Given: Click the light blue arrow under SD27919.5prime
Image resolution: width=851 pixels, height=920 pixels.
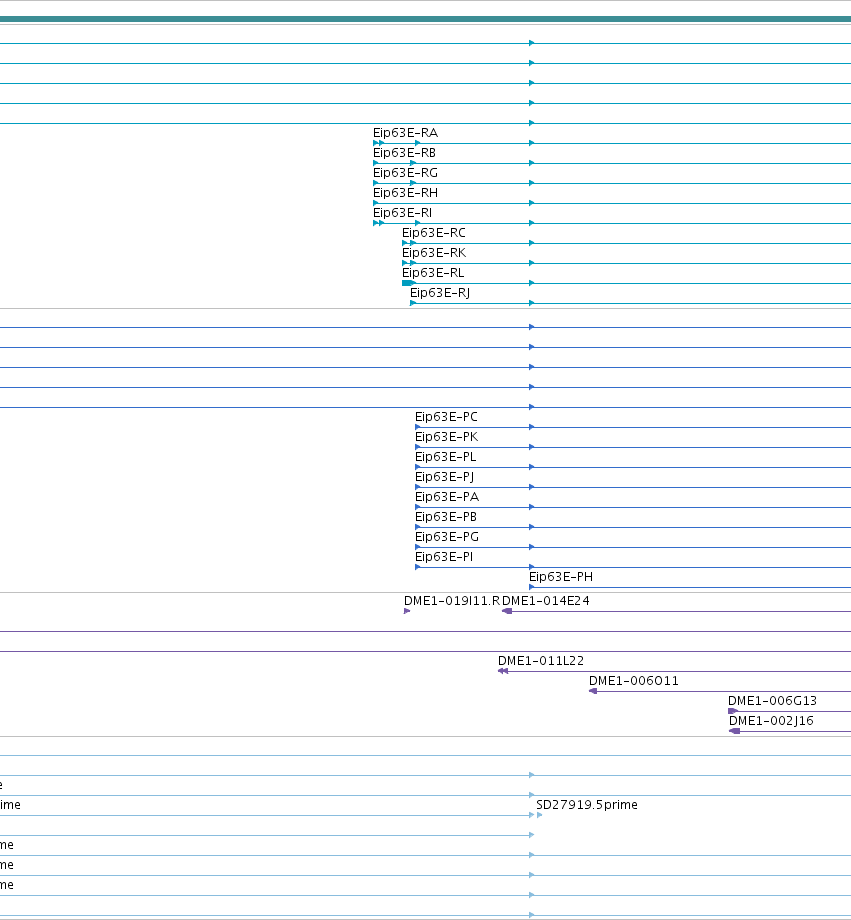Looking at the screenshot, I should tap(539, 815).
